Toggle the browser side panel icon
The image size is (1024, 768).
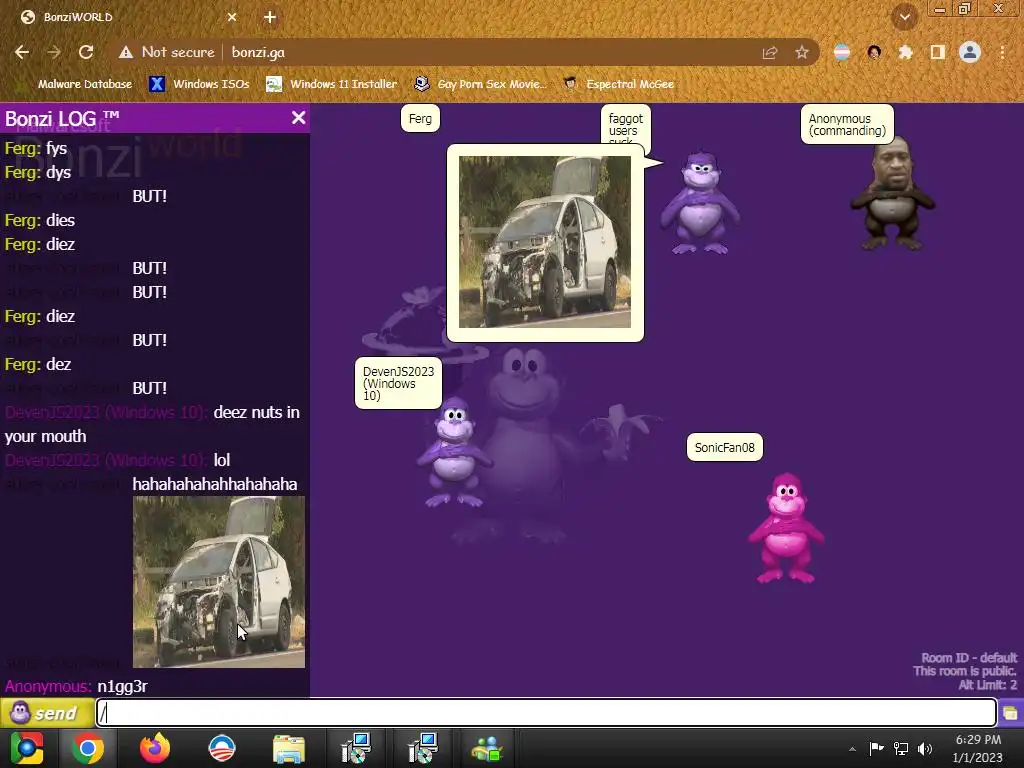click(x=937, y=52)
